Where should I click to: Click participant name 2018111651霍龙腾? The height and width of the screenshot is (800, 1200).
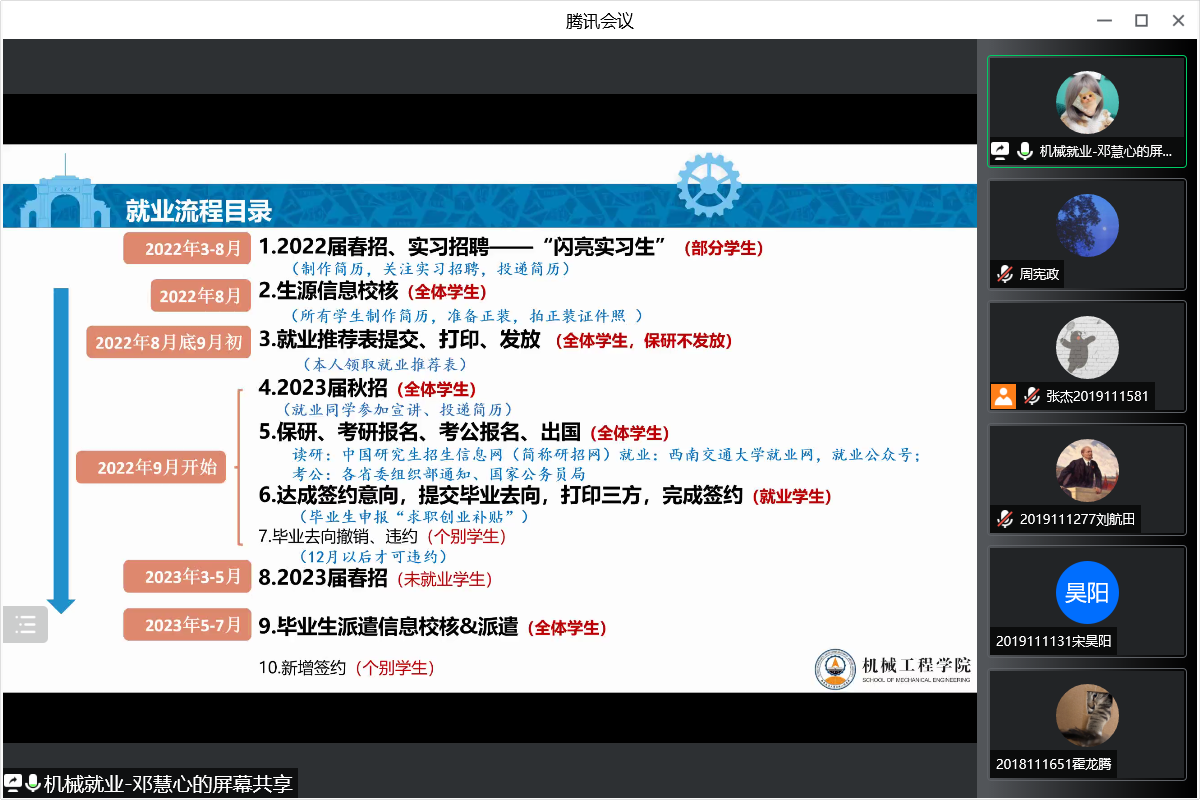coord(1054,764)
